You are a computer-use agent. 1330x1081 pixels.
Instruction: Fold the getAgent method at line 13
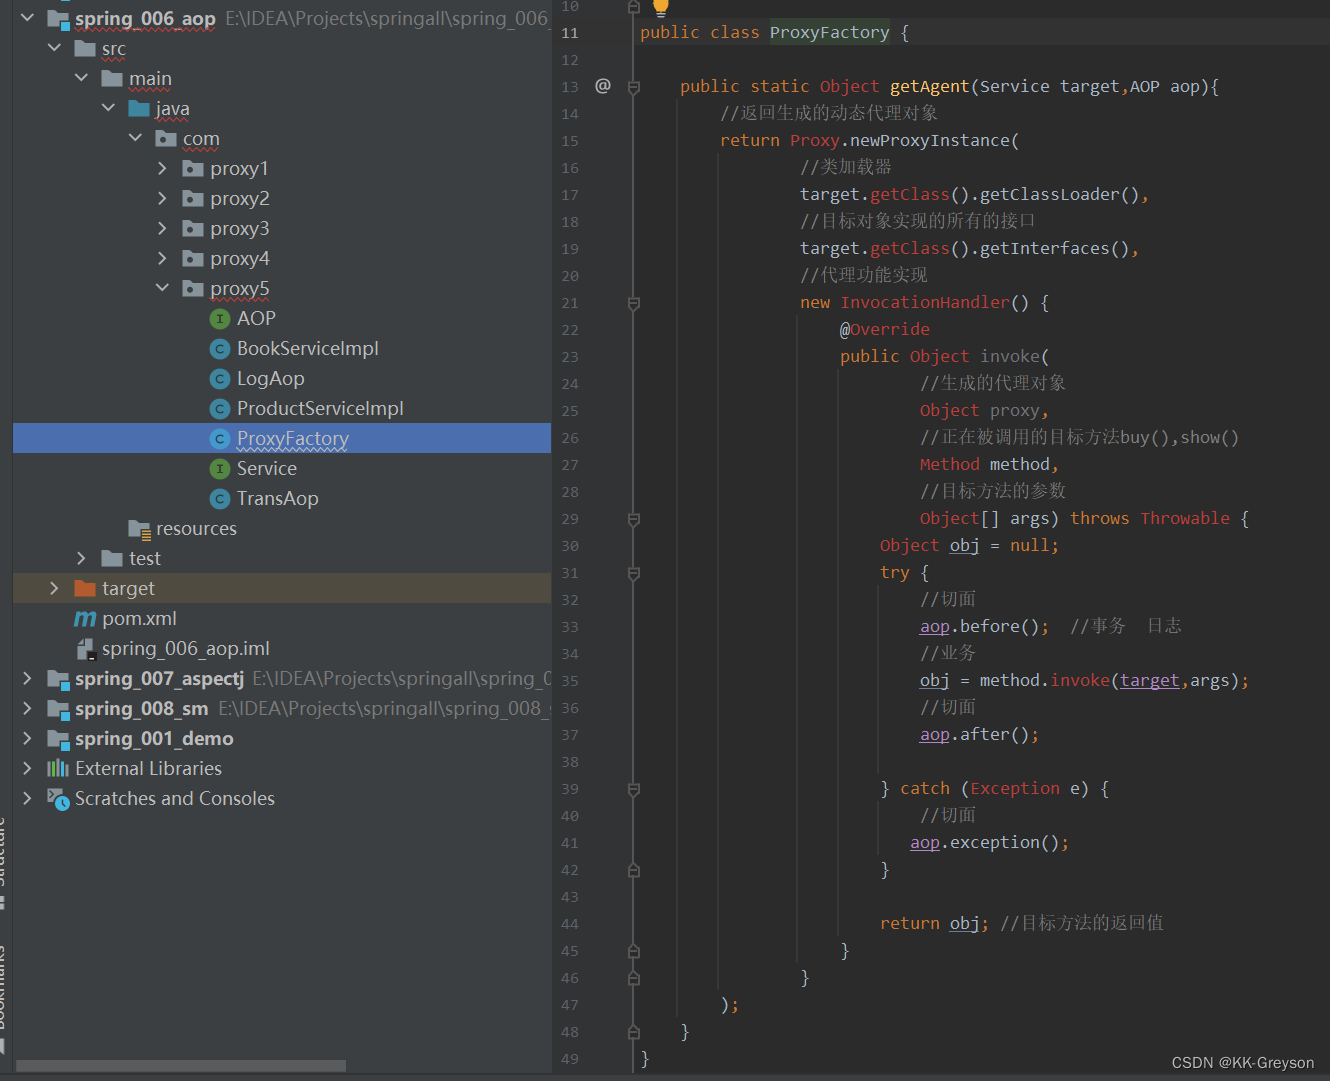(633, 87)
